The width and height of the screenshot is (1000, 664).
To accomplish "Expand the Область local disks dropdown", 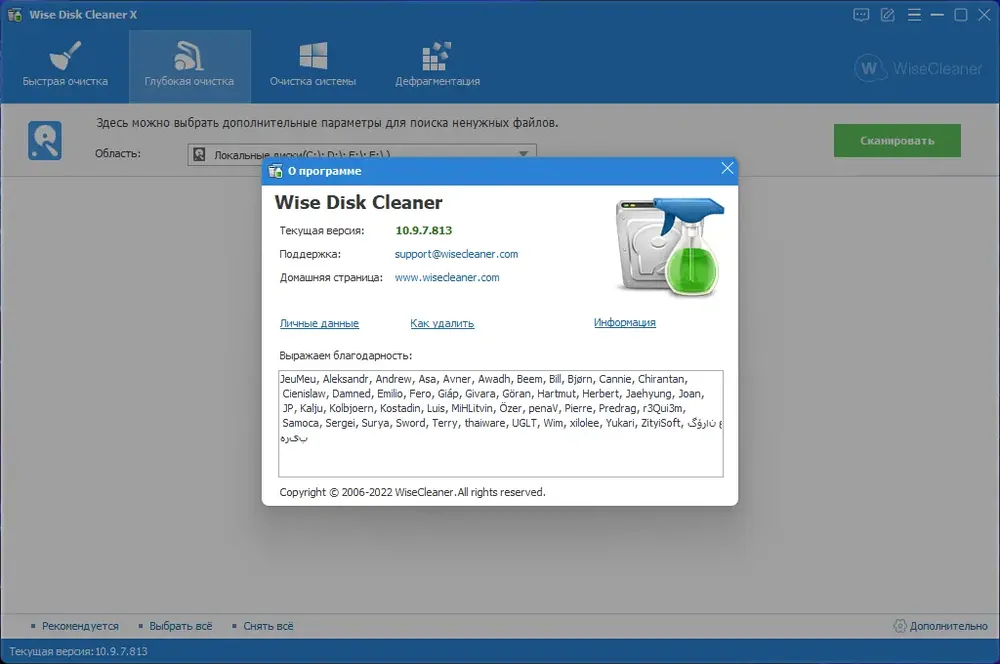I will (362, 154).
